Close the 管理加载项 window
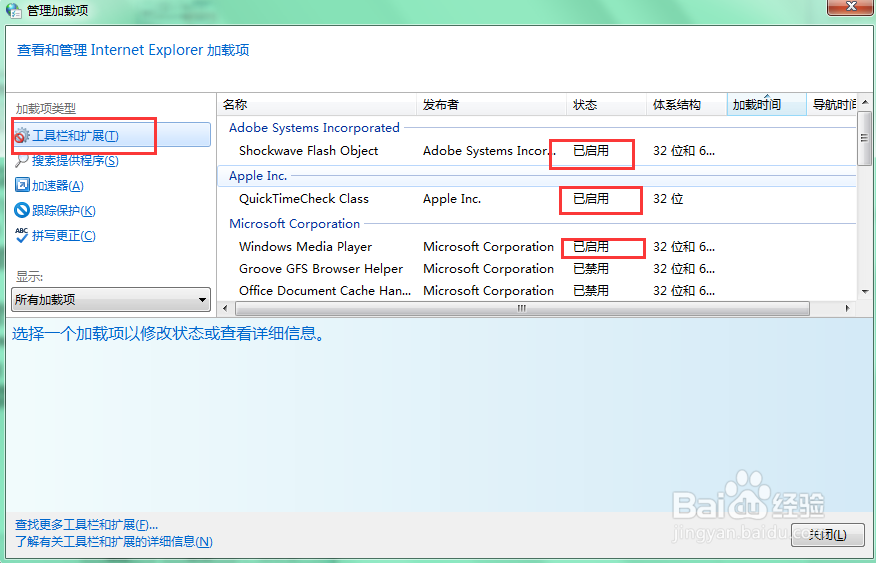This screenshot has height=563, width=876. [x=851, y=7]
